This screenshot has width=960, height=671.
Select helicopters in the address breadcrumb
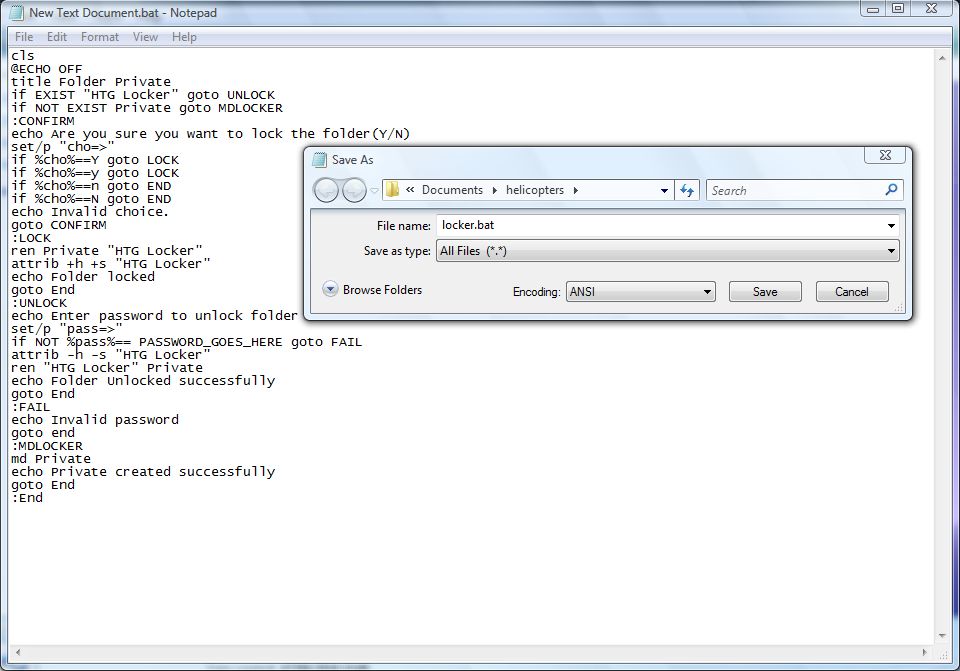pyautogui.click(x=534, y=190)
